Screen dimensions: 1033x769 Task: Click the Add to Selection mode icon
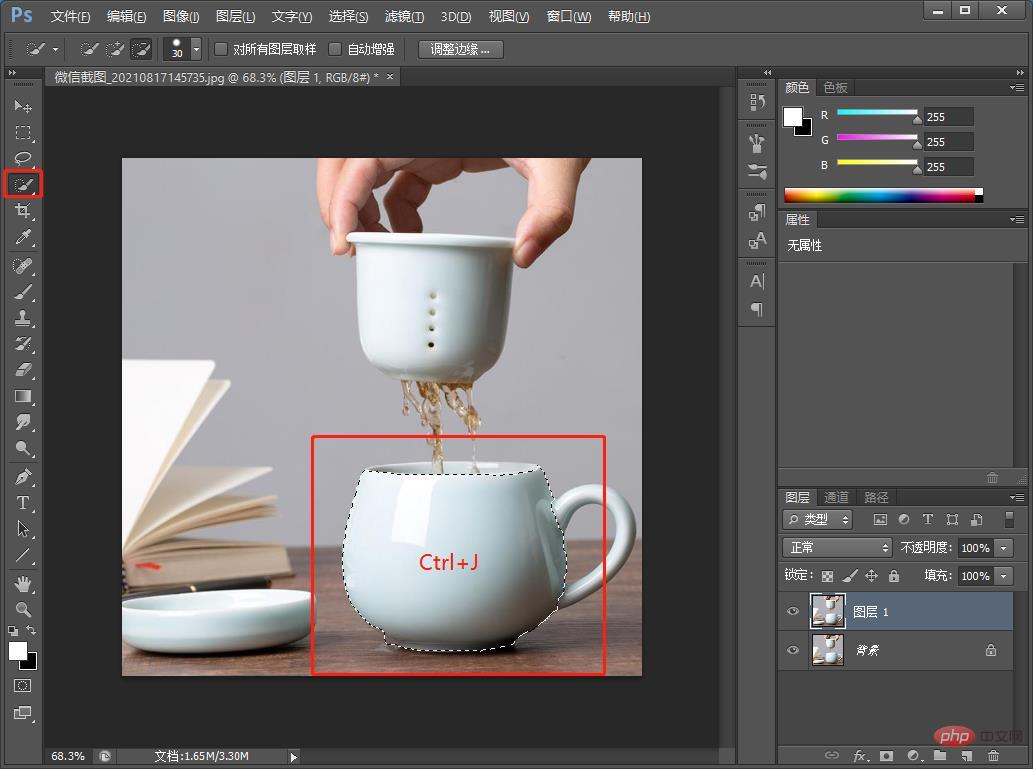(x=115, y=49)
